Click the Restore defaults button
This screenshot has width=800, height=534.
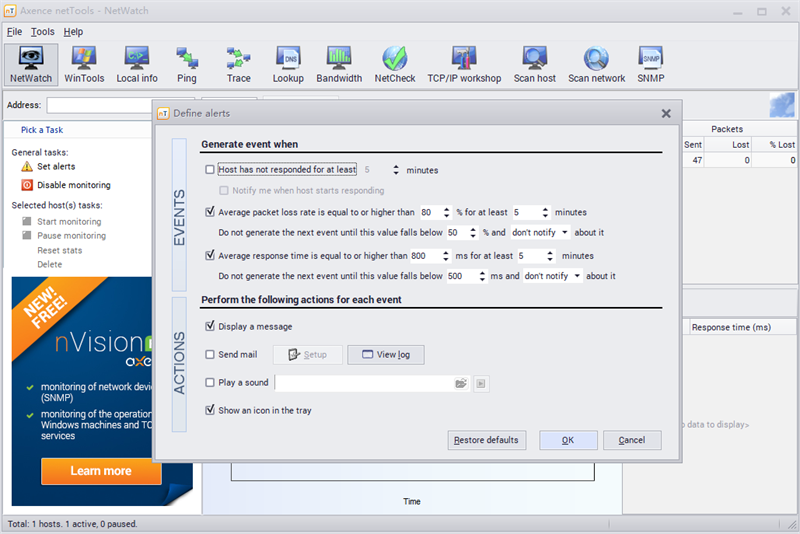click(x=487, y=440)
